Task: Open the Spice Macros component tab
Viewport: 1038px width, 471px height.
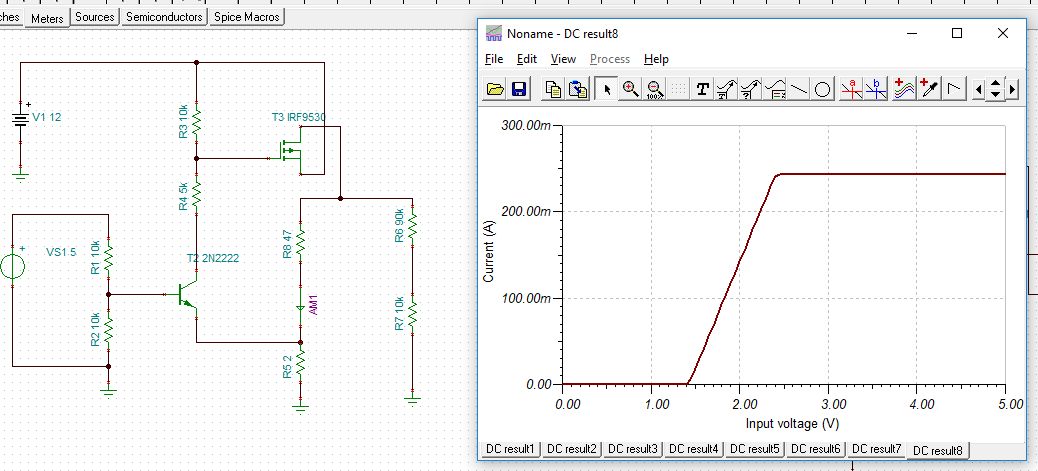Action: pyautogui.click(x=247, y=17)
